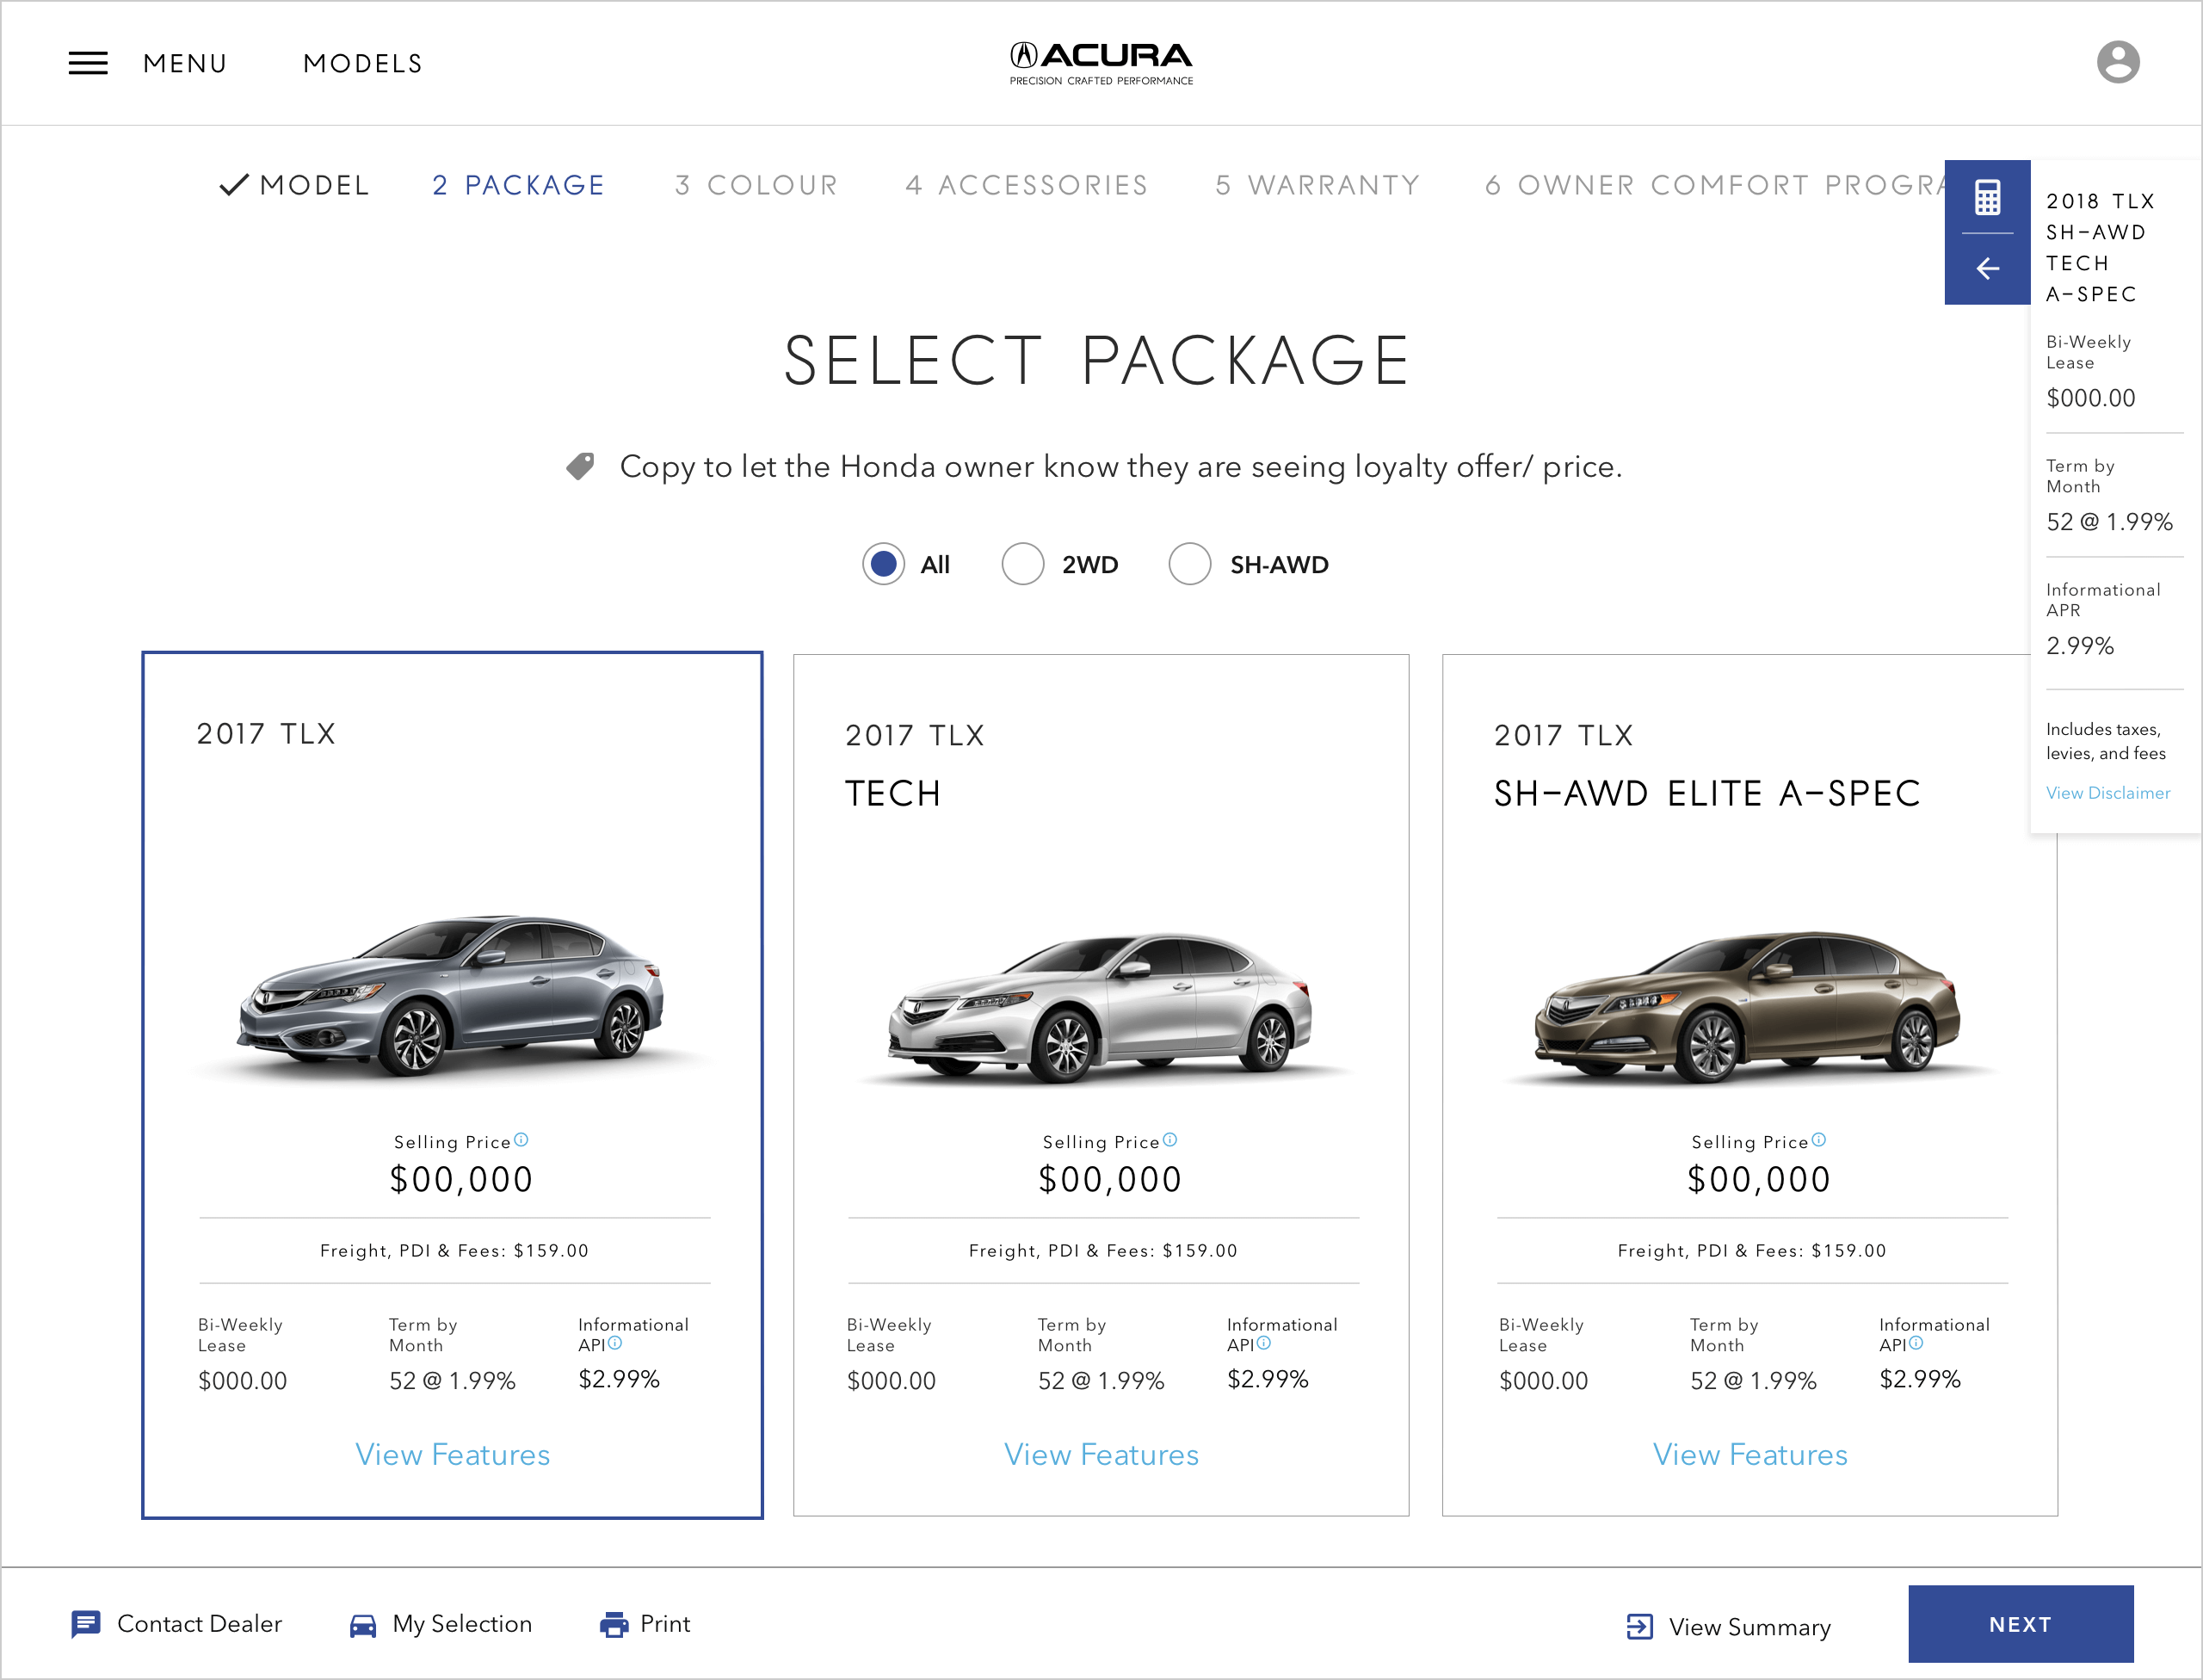Click '$2.99%' Informational API on Elite A-Spec card
This screenshot has width=2203, height=1680.
click(1920, 1379)
